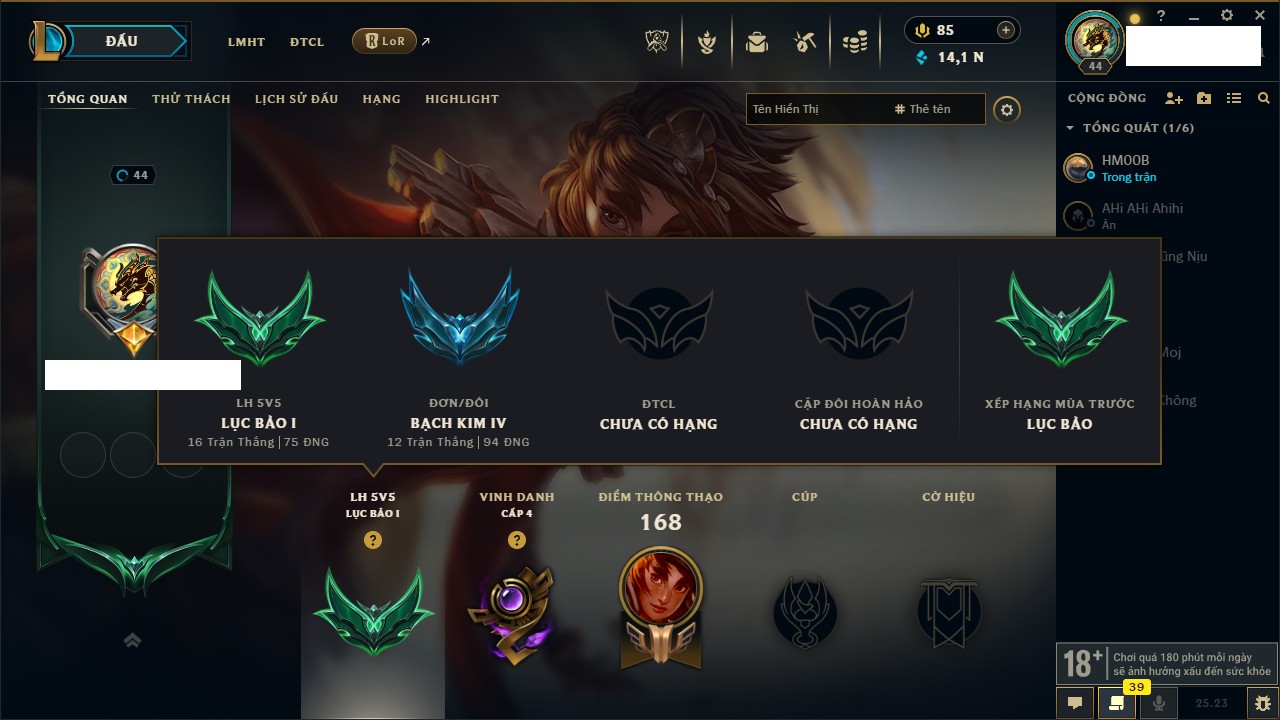The height and width of the screenshot is (720, 1280).
Task: Toggle the microphone mute button
Action: click(1159, 703)
